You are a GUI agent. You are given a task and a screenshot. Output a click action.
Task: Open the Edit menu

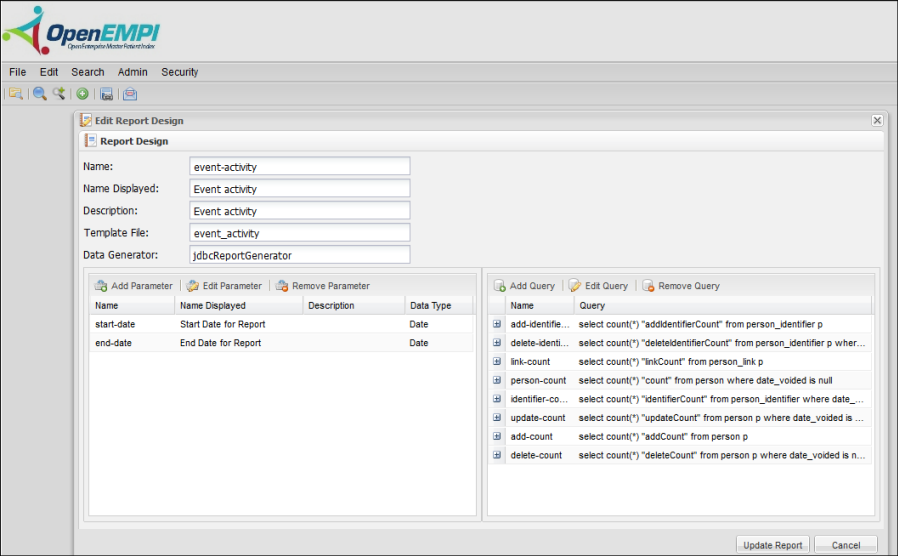49,72
